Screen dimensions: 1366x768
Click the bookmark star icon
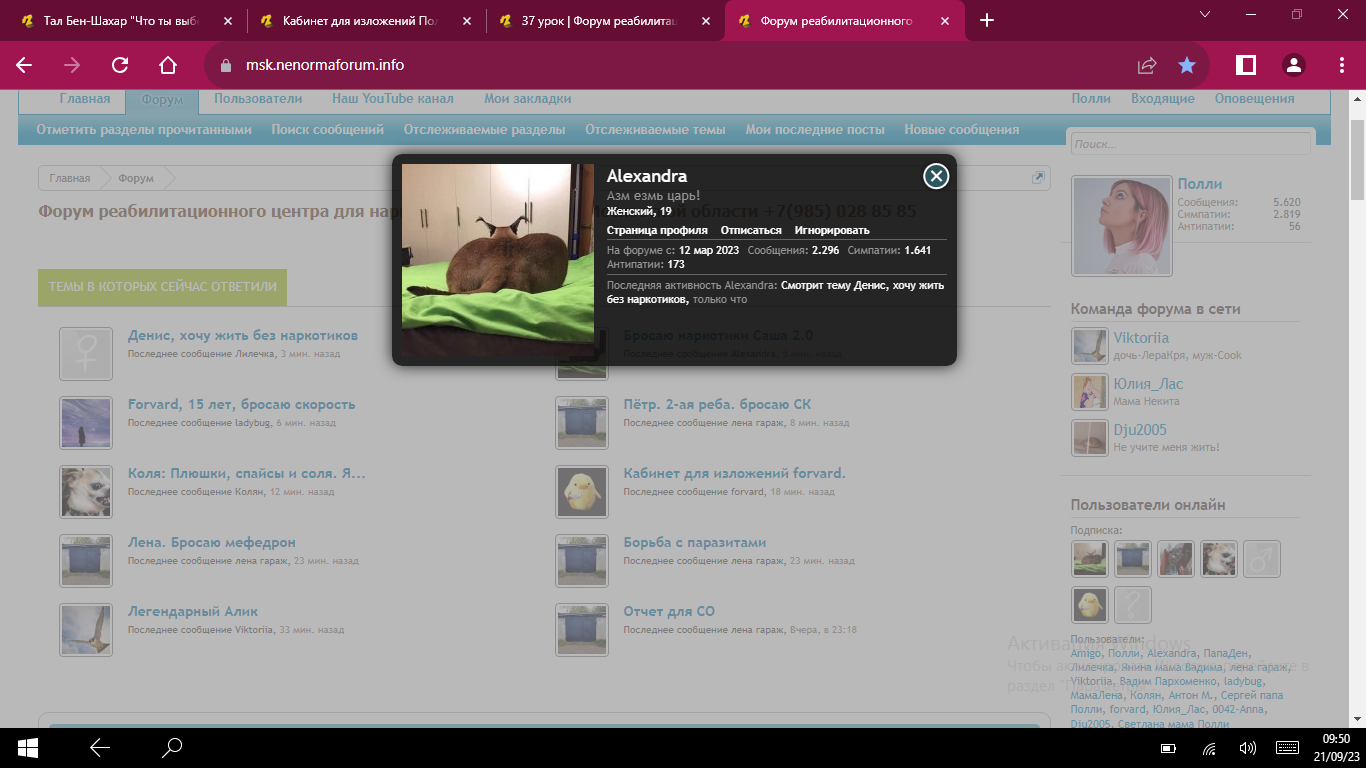click(x=1187, y=65)
